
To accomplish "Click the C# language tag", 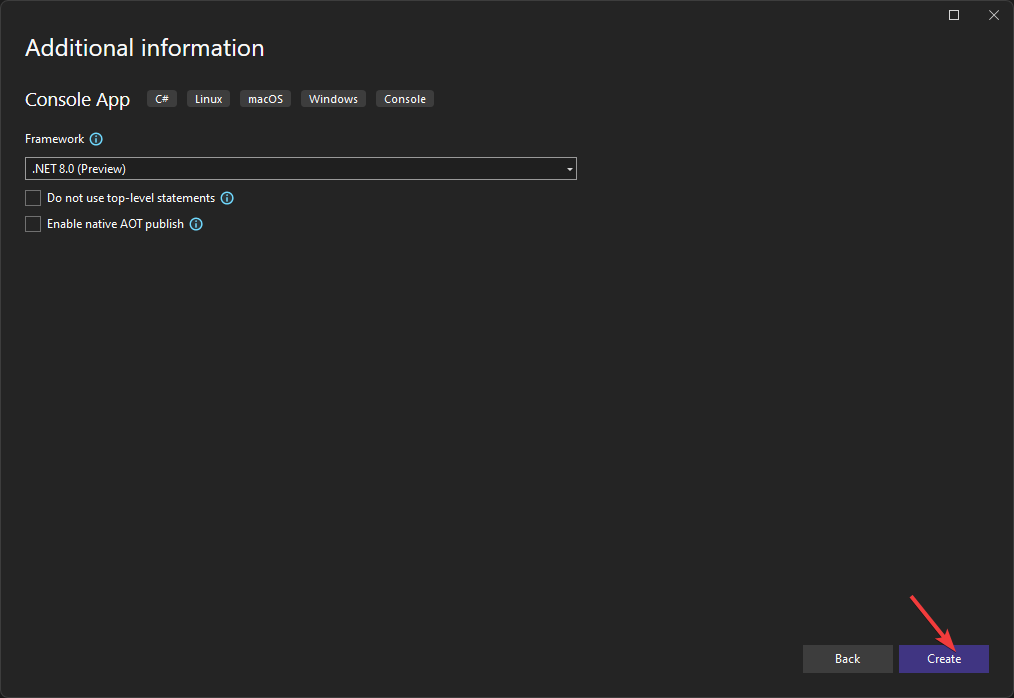I will pyautogui.click(x=161, y=98).
